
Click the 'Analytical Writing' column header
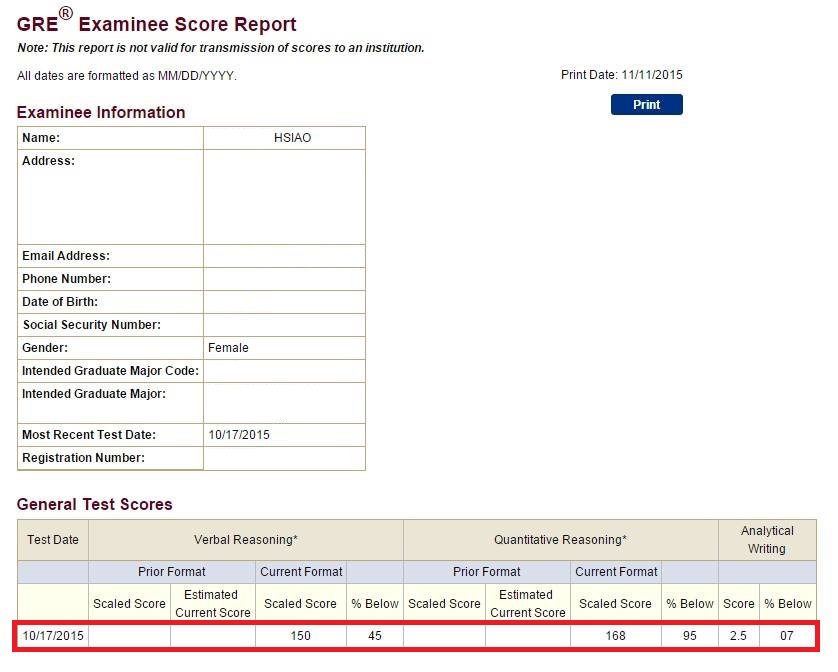(x=767, y=539)
